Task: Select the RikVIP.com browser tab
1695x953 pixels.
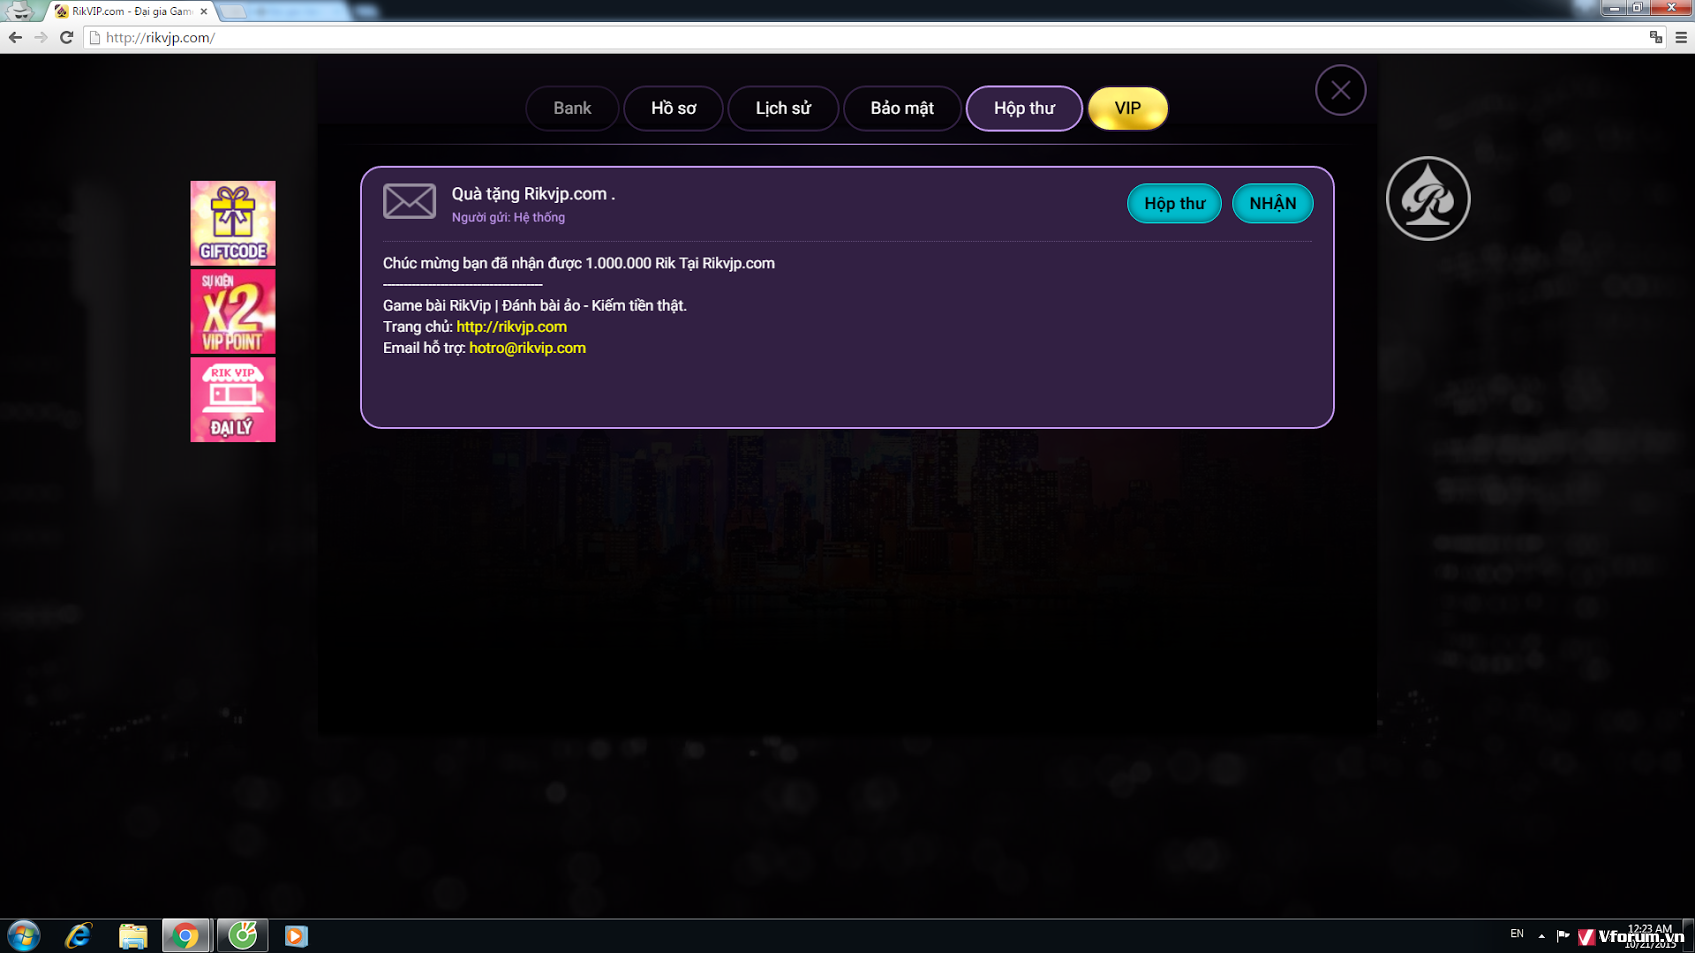Action: (x=130, y=11)
